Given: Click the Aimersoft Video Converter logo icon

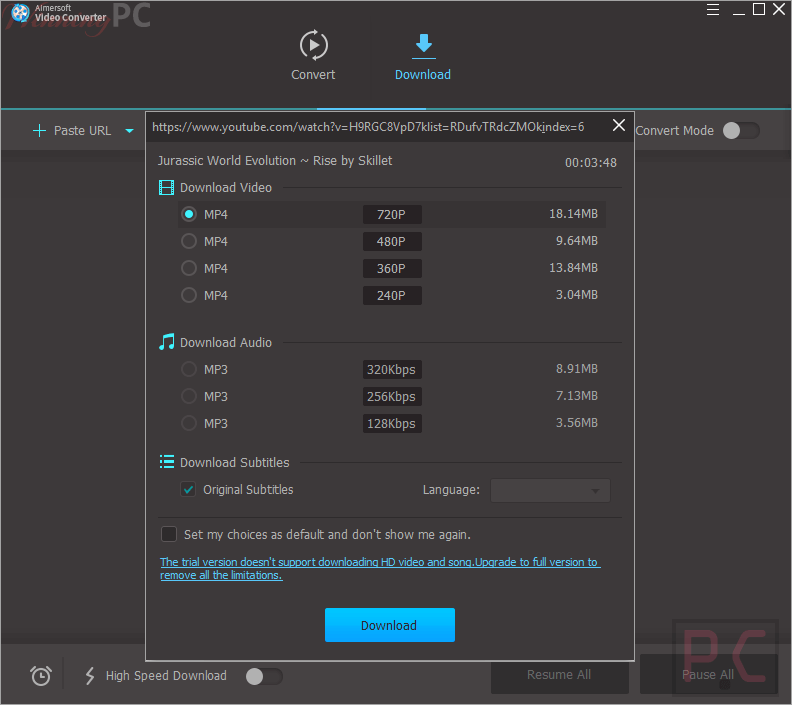Looking at the screenshot, I should pos(20,13).
